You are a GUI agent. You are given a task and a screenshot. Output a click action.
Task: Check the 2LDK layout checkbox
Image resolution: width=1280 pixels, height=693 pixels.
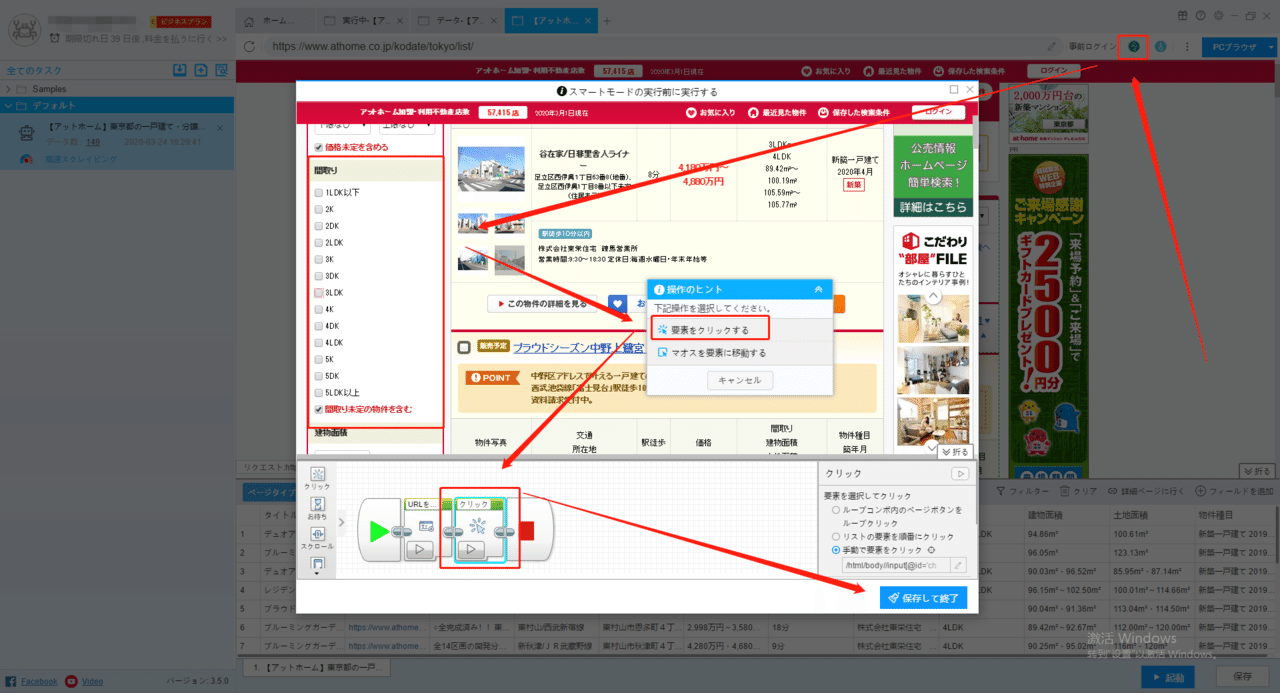(x=319, y=242)
